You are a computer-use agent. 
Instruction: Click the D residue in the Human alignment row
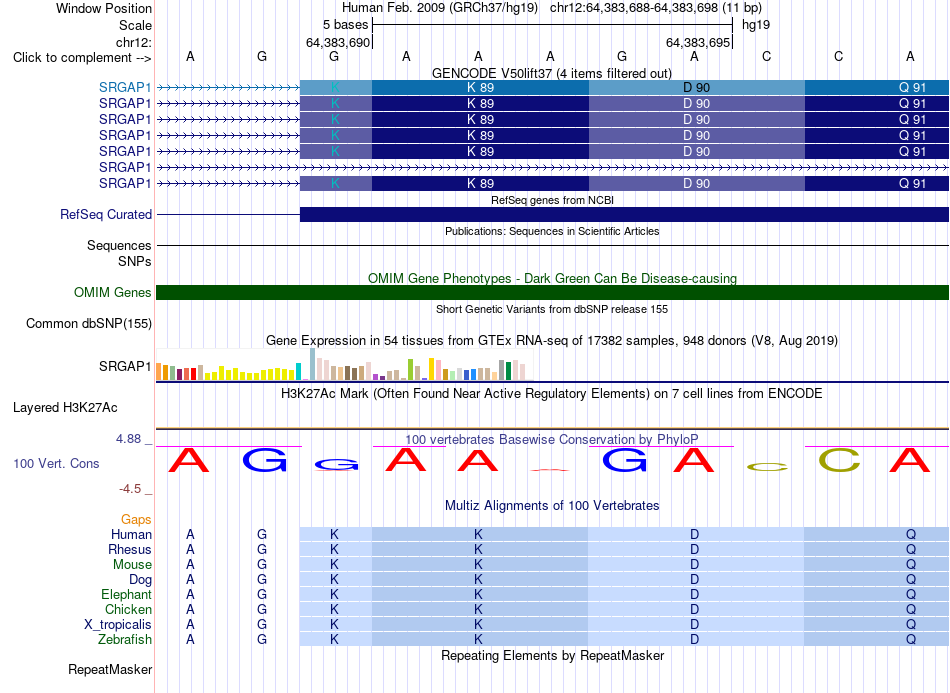[694, 534]
